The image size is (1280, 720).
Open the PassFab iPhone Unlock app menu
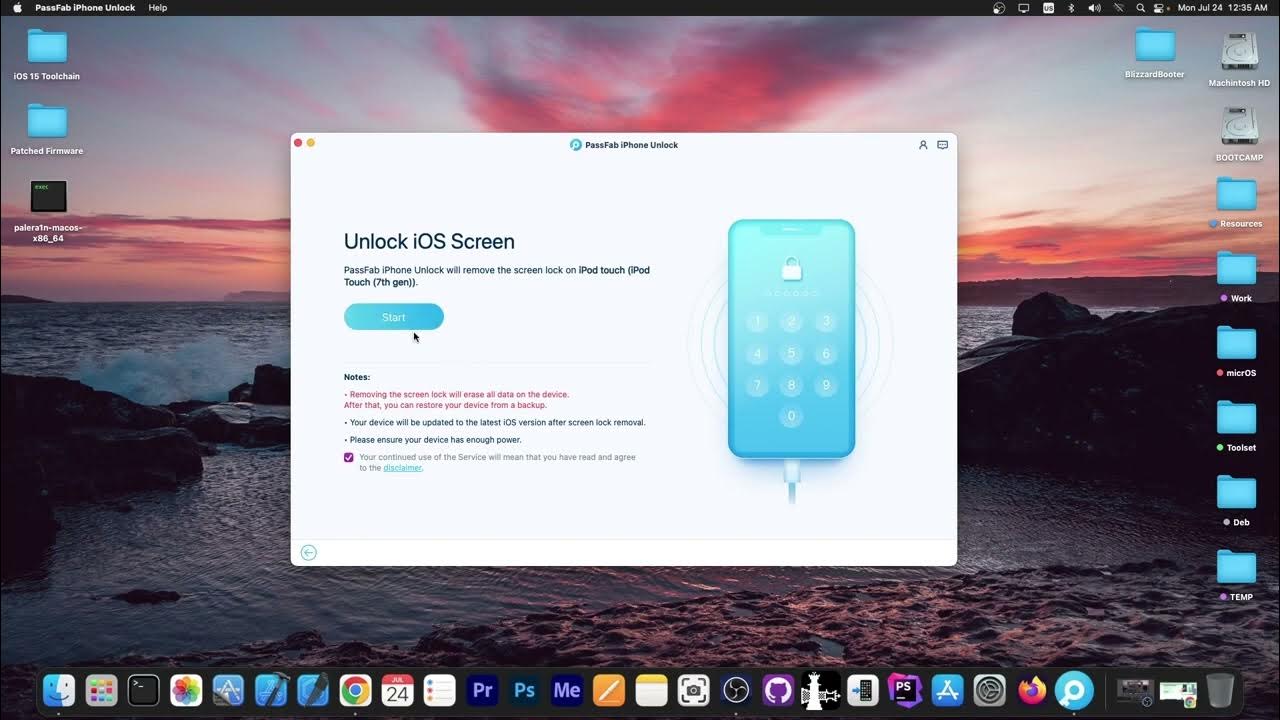coord(85,7)
